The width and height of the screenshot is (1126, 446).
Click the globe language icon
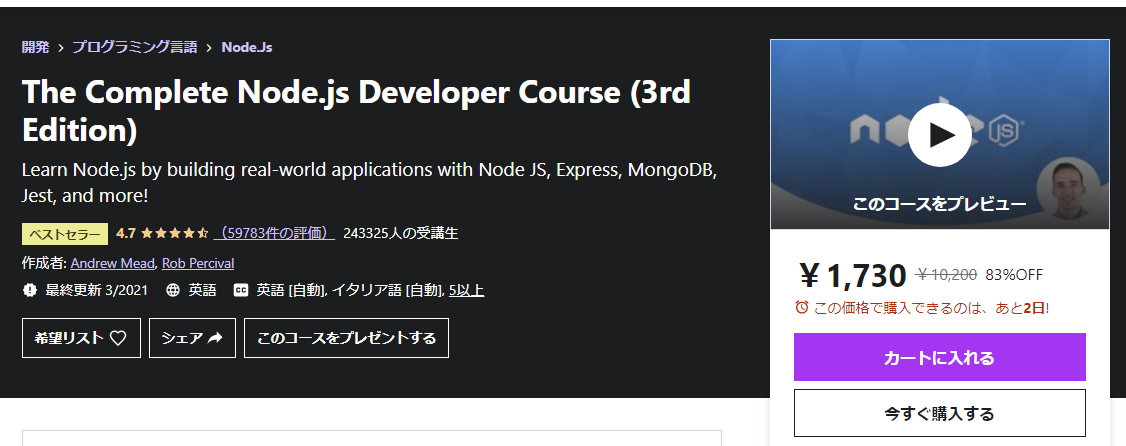point(172,291)
